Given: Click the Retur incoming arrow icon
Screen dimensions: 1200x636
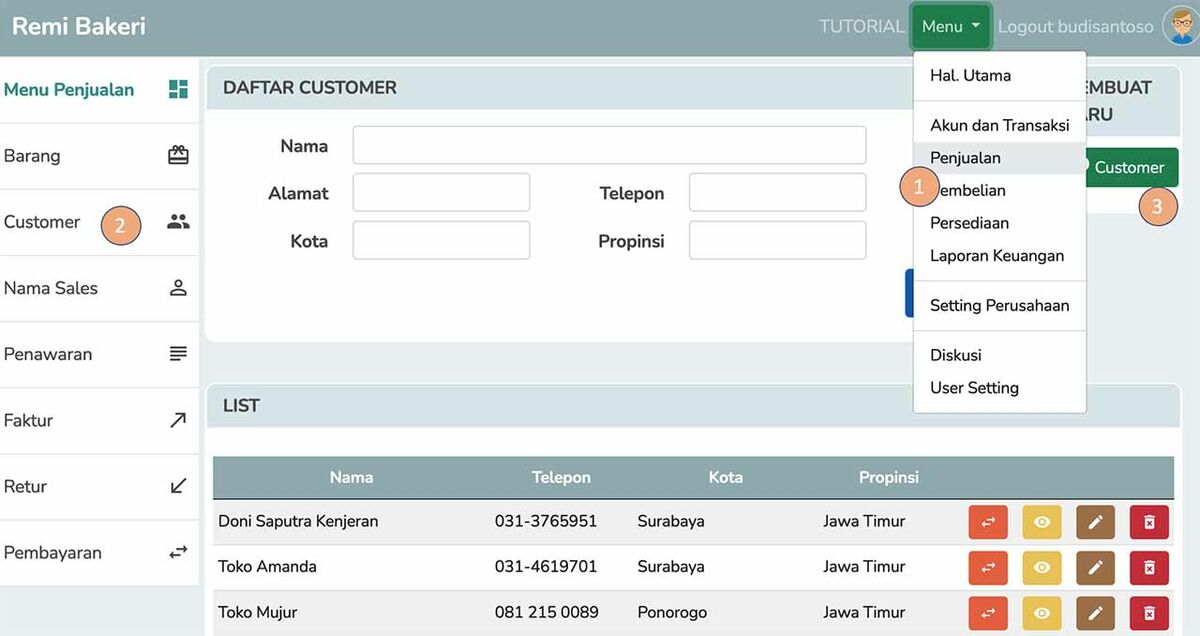Looking at the screenshot, I should tap(178, 486).
